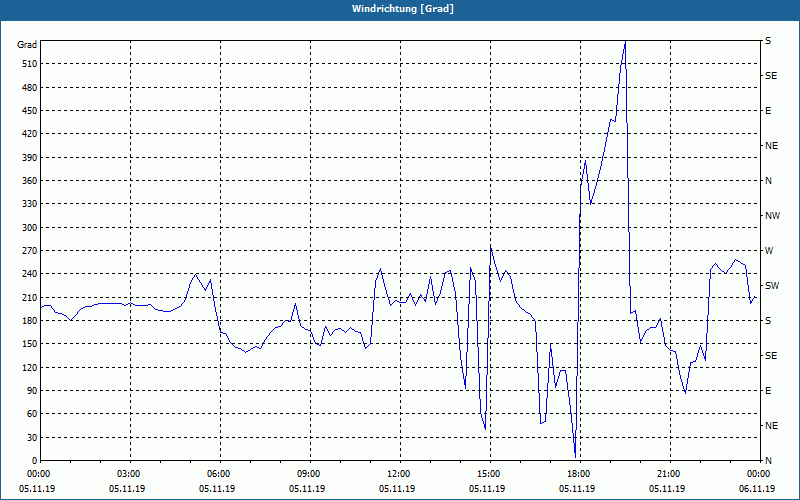The width and height of the screenshot is (800, 500).
Task: Click the 420 value on the Grad axis
Action: click(x=30, y=134)
